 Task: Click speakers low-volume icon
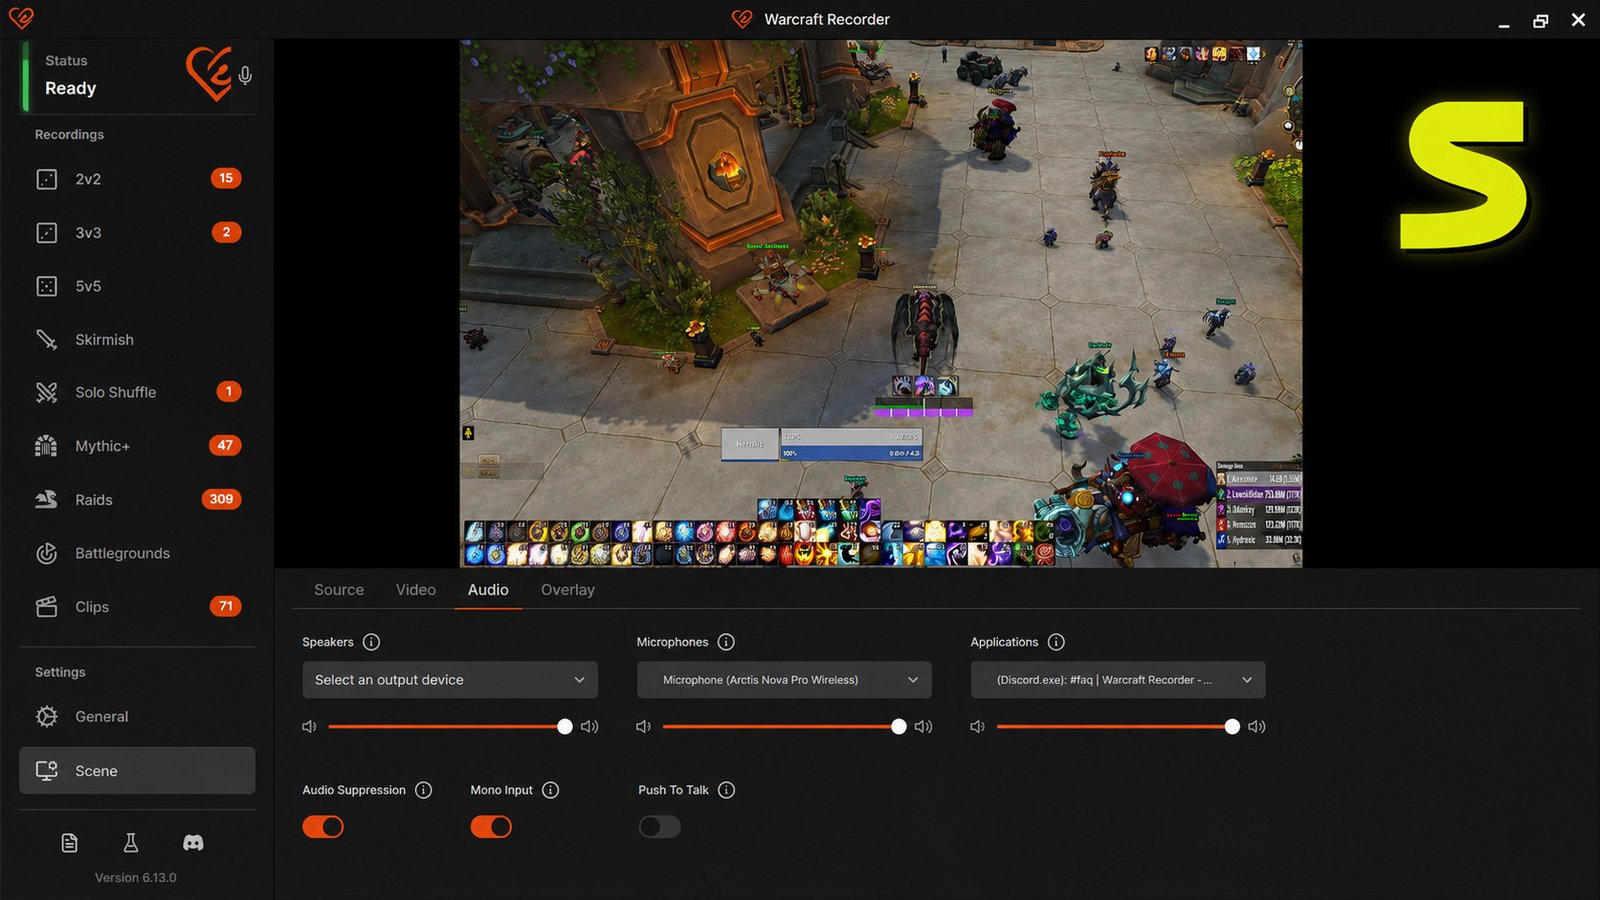[x=309, y=727]
